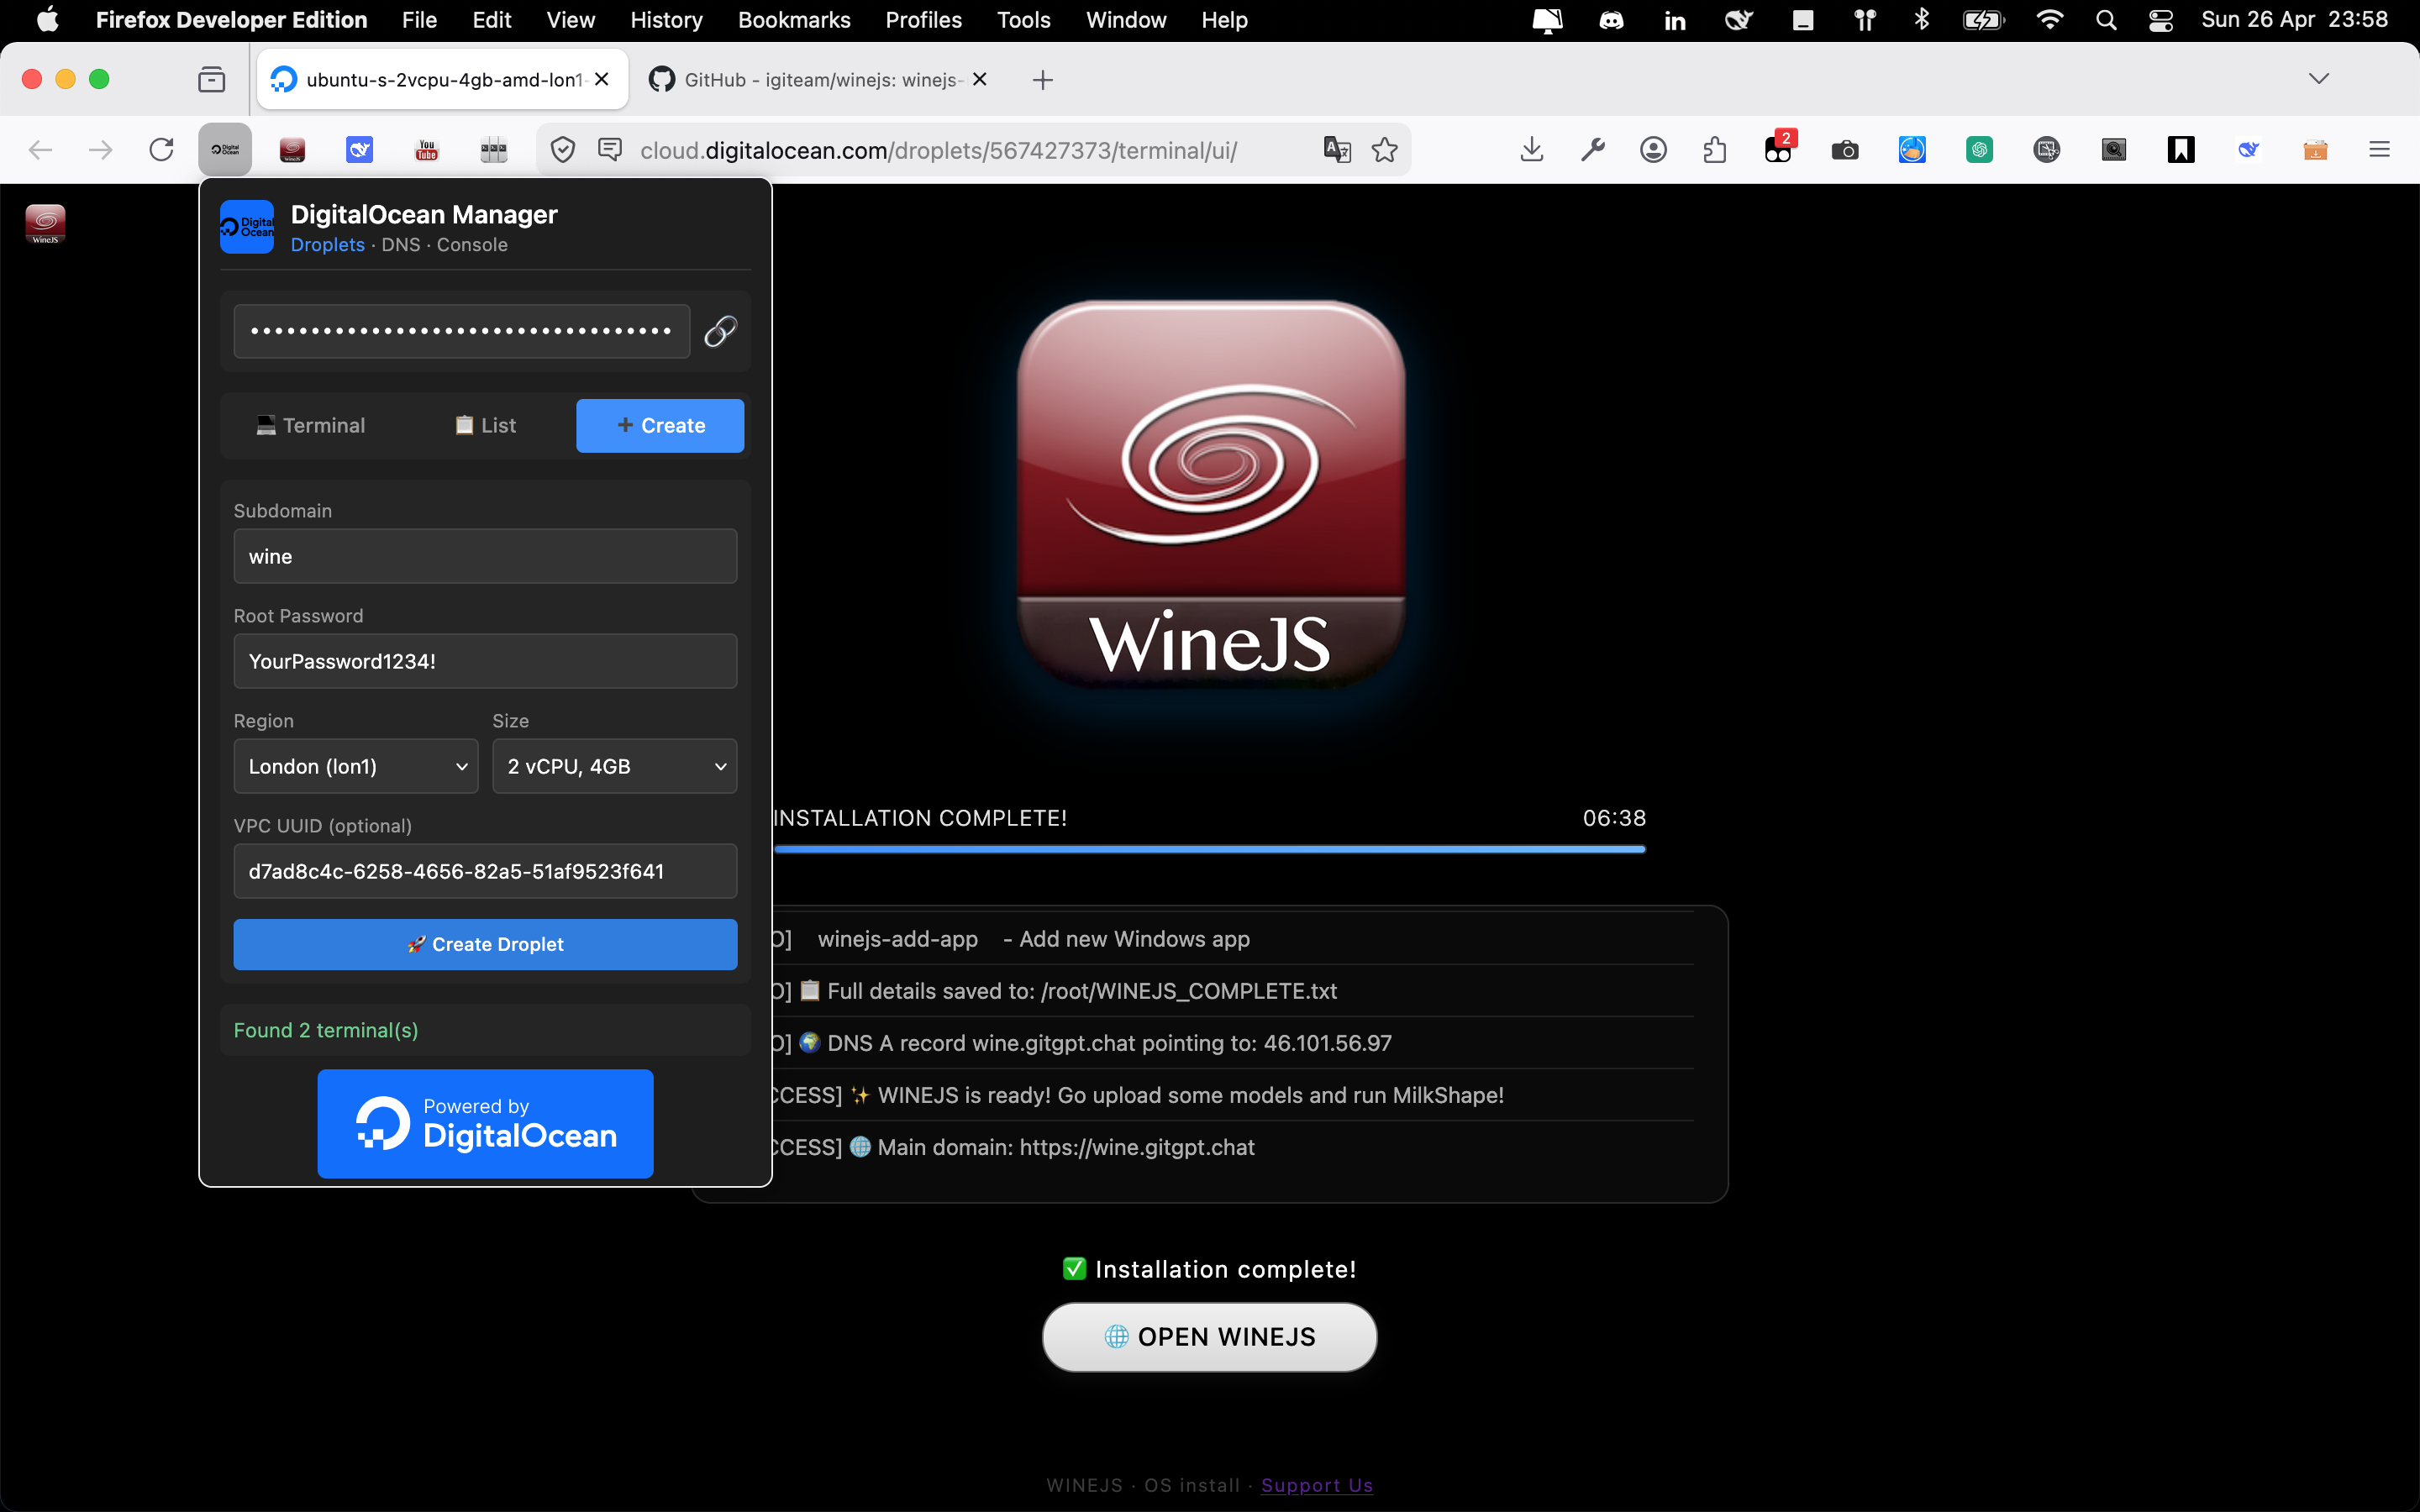Screen dimensions: 2420x1512
Task: Bookmark this page with the star icon
Action: tap(1384, 150)
